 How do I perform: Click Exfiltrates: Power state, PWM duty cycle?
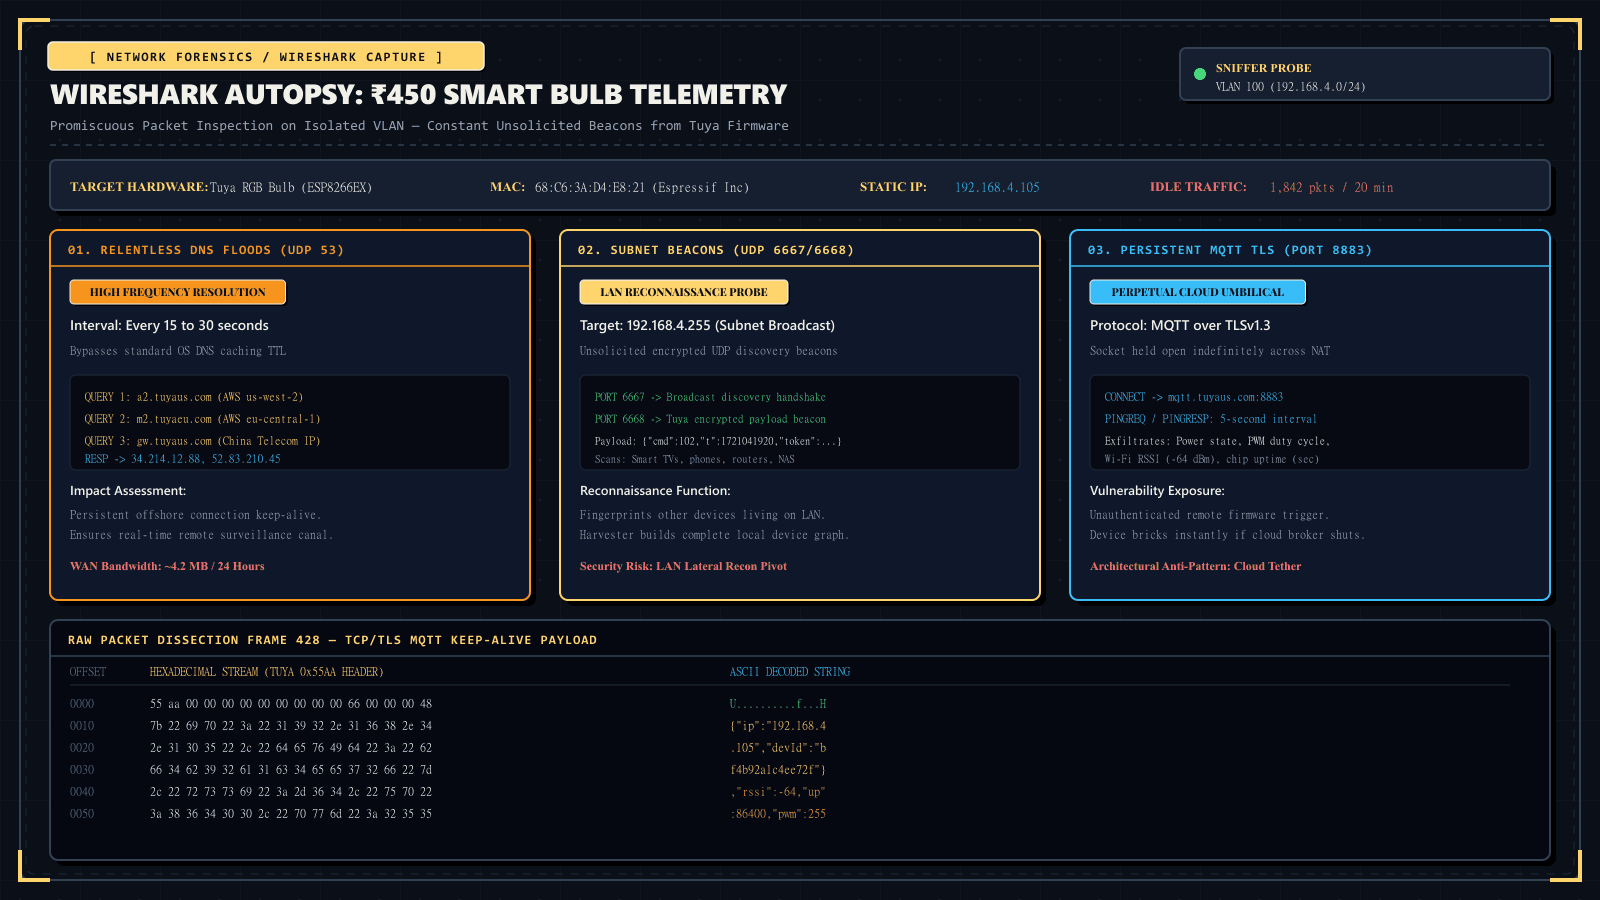point(1217,441)
